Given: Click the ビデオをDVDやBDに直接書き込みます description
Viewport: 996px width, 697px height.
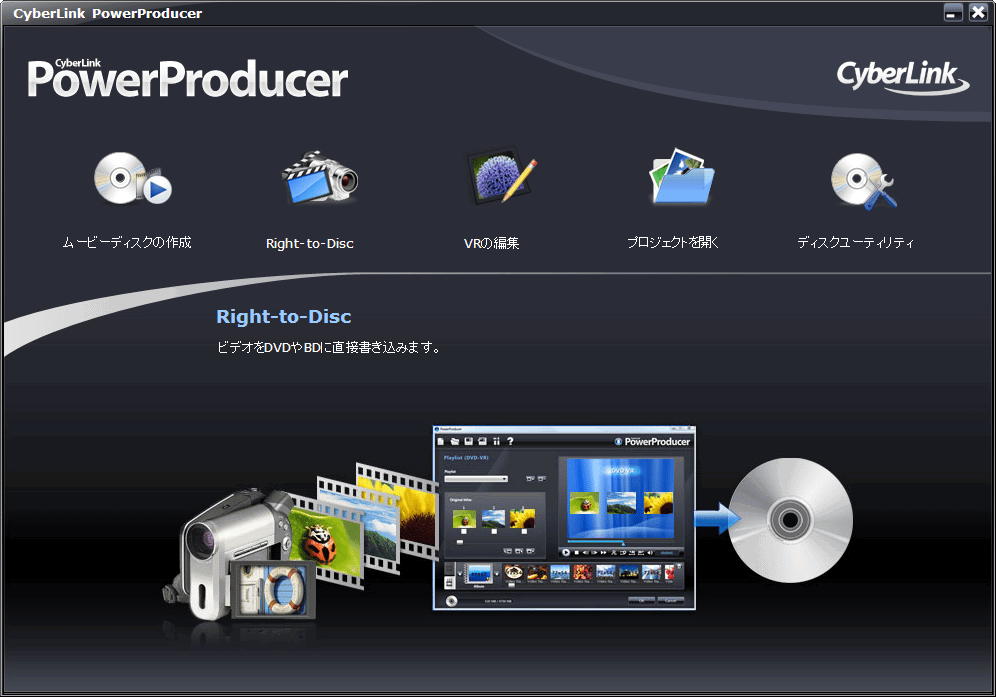Looking at the screenshot, I should (328, 348).
